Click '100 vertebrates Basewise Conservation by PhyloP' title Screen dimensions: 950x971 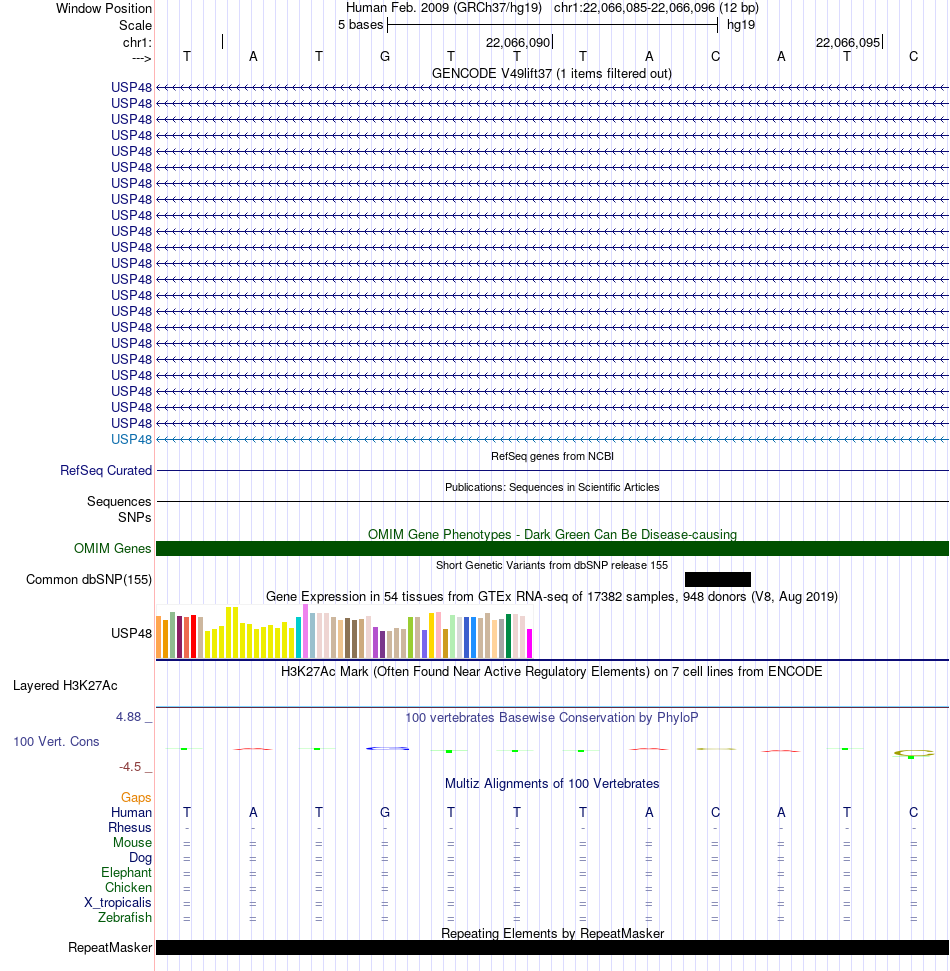552,718
